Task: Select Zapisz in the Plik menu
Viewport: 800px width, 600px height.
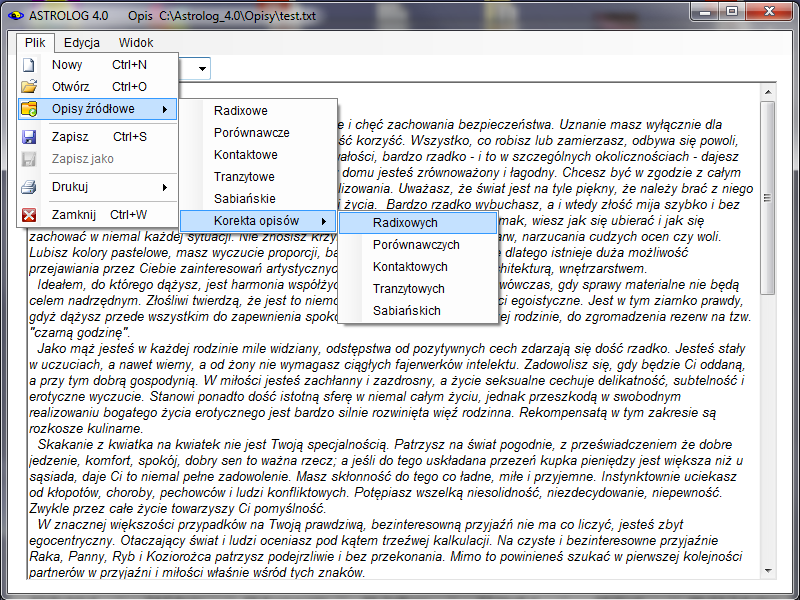Action: coord(98,137)
